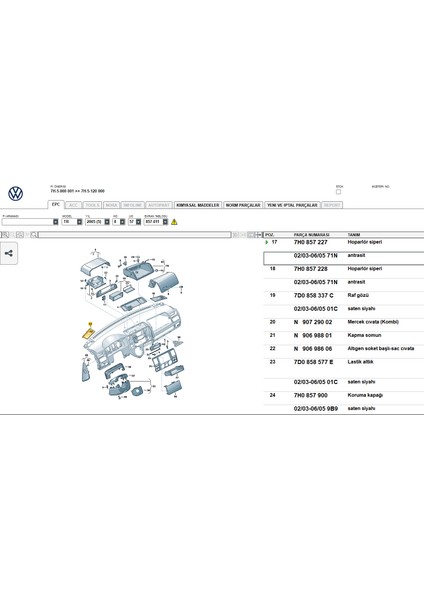Viewport: 424px width, 600px height.
Task: Click the 02/03-06/05 9B9 variant row
Action: point(344,409)
